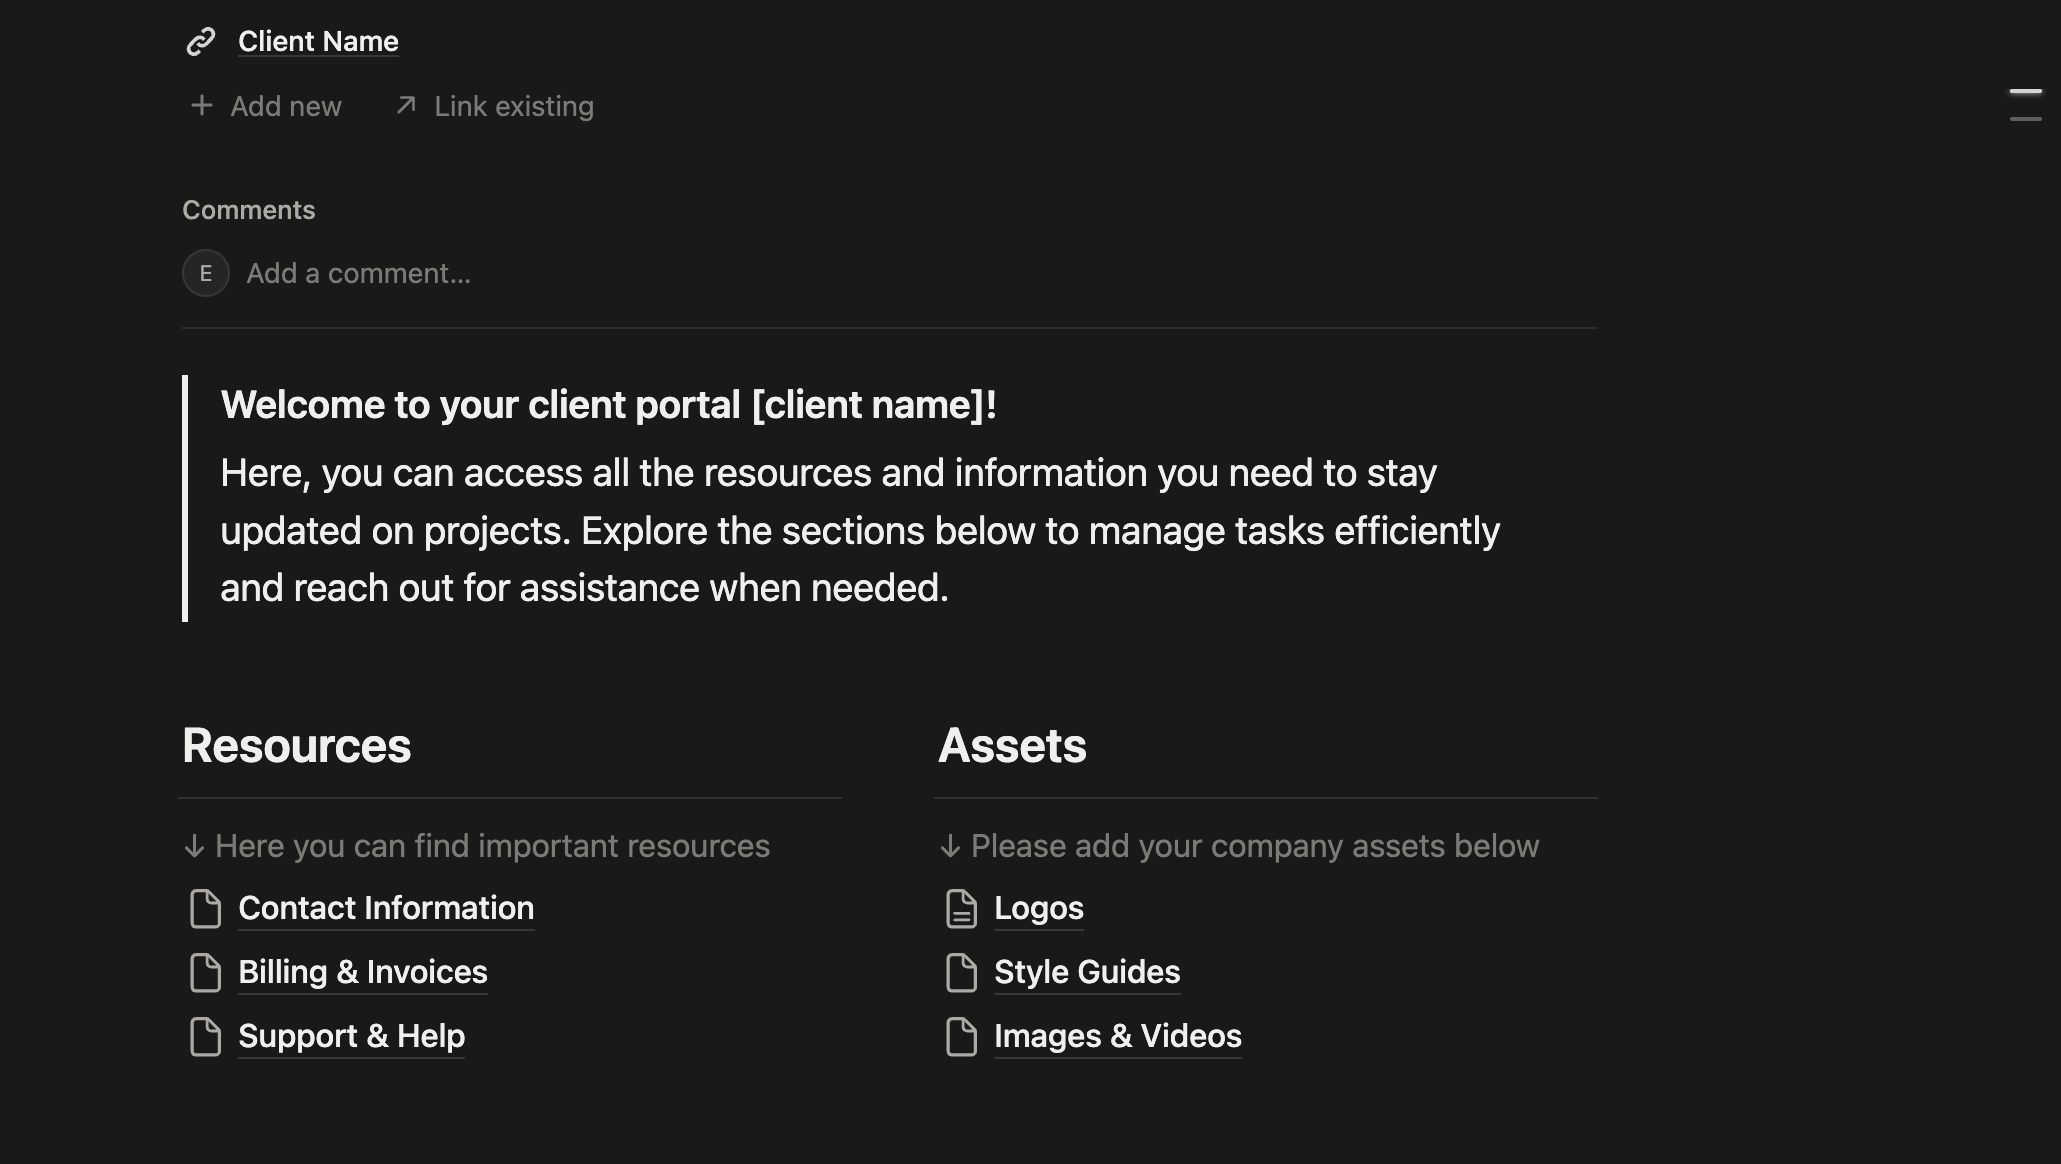Click the page icon beside Images & Videos

tap(961, 1037)
